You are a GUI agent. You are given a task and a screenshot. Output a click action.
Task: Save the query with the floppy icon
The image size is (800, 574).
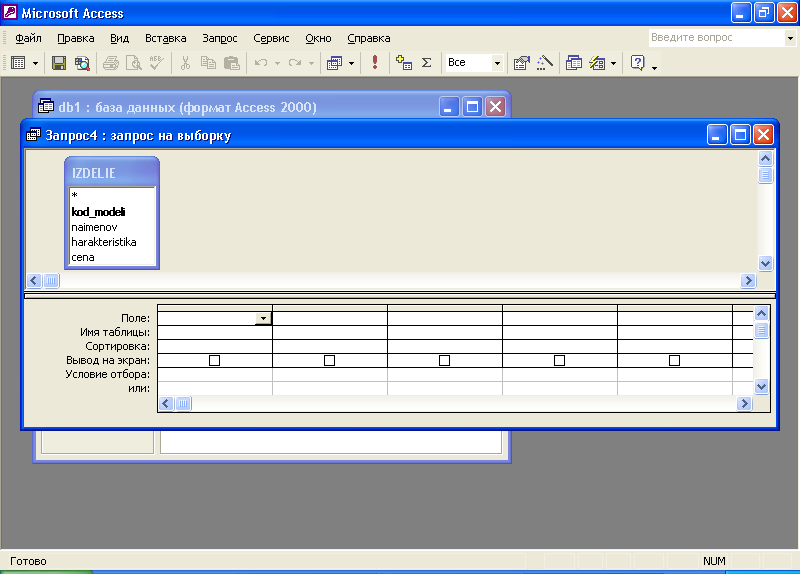coord(59,63)
